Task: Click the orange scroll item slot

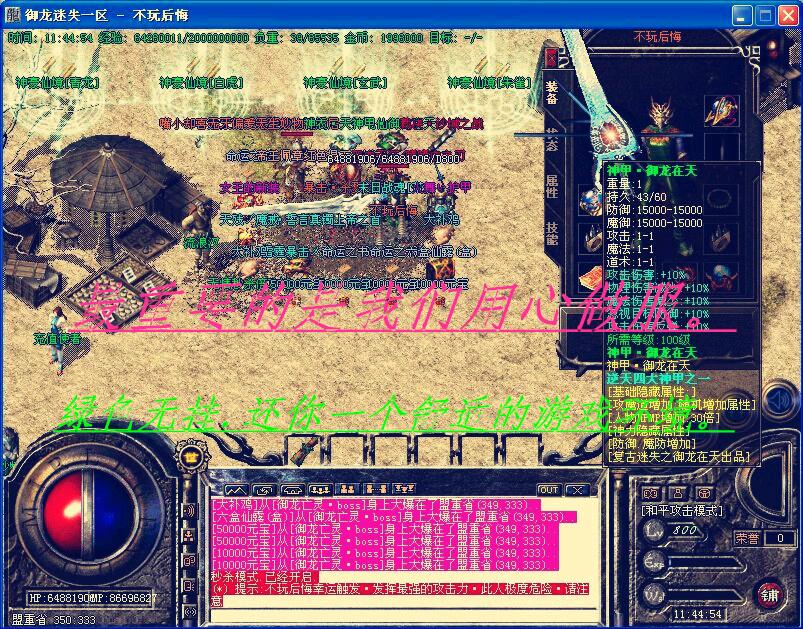Action: point(590,277)
